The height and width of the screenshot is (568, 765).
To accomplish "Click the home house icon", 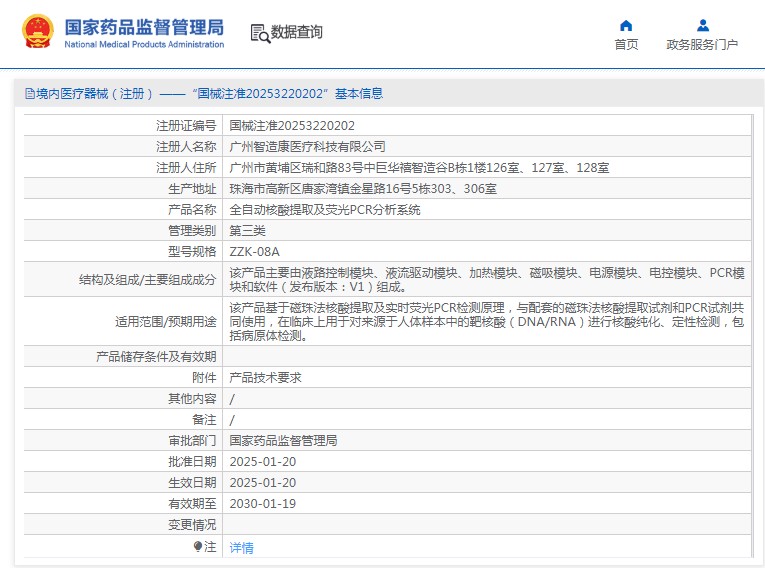I will [x=626, y=25].
